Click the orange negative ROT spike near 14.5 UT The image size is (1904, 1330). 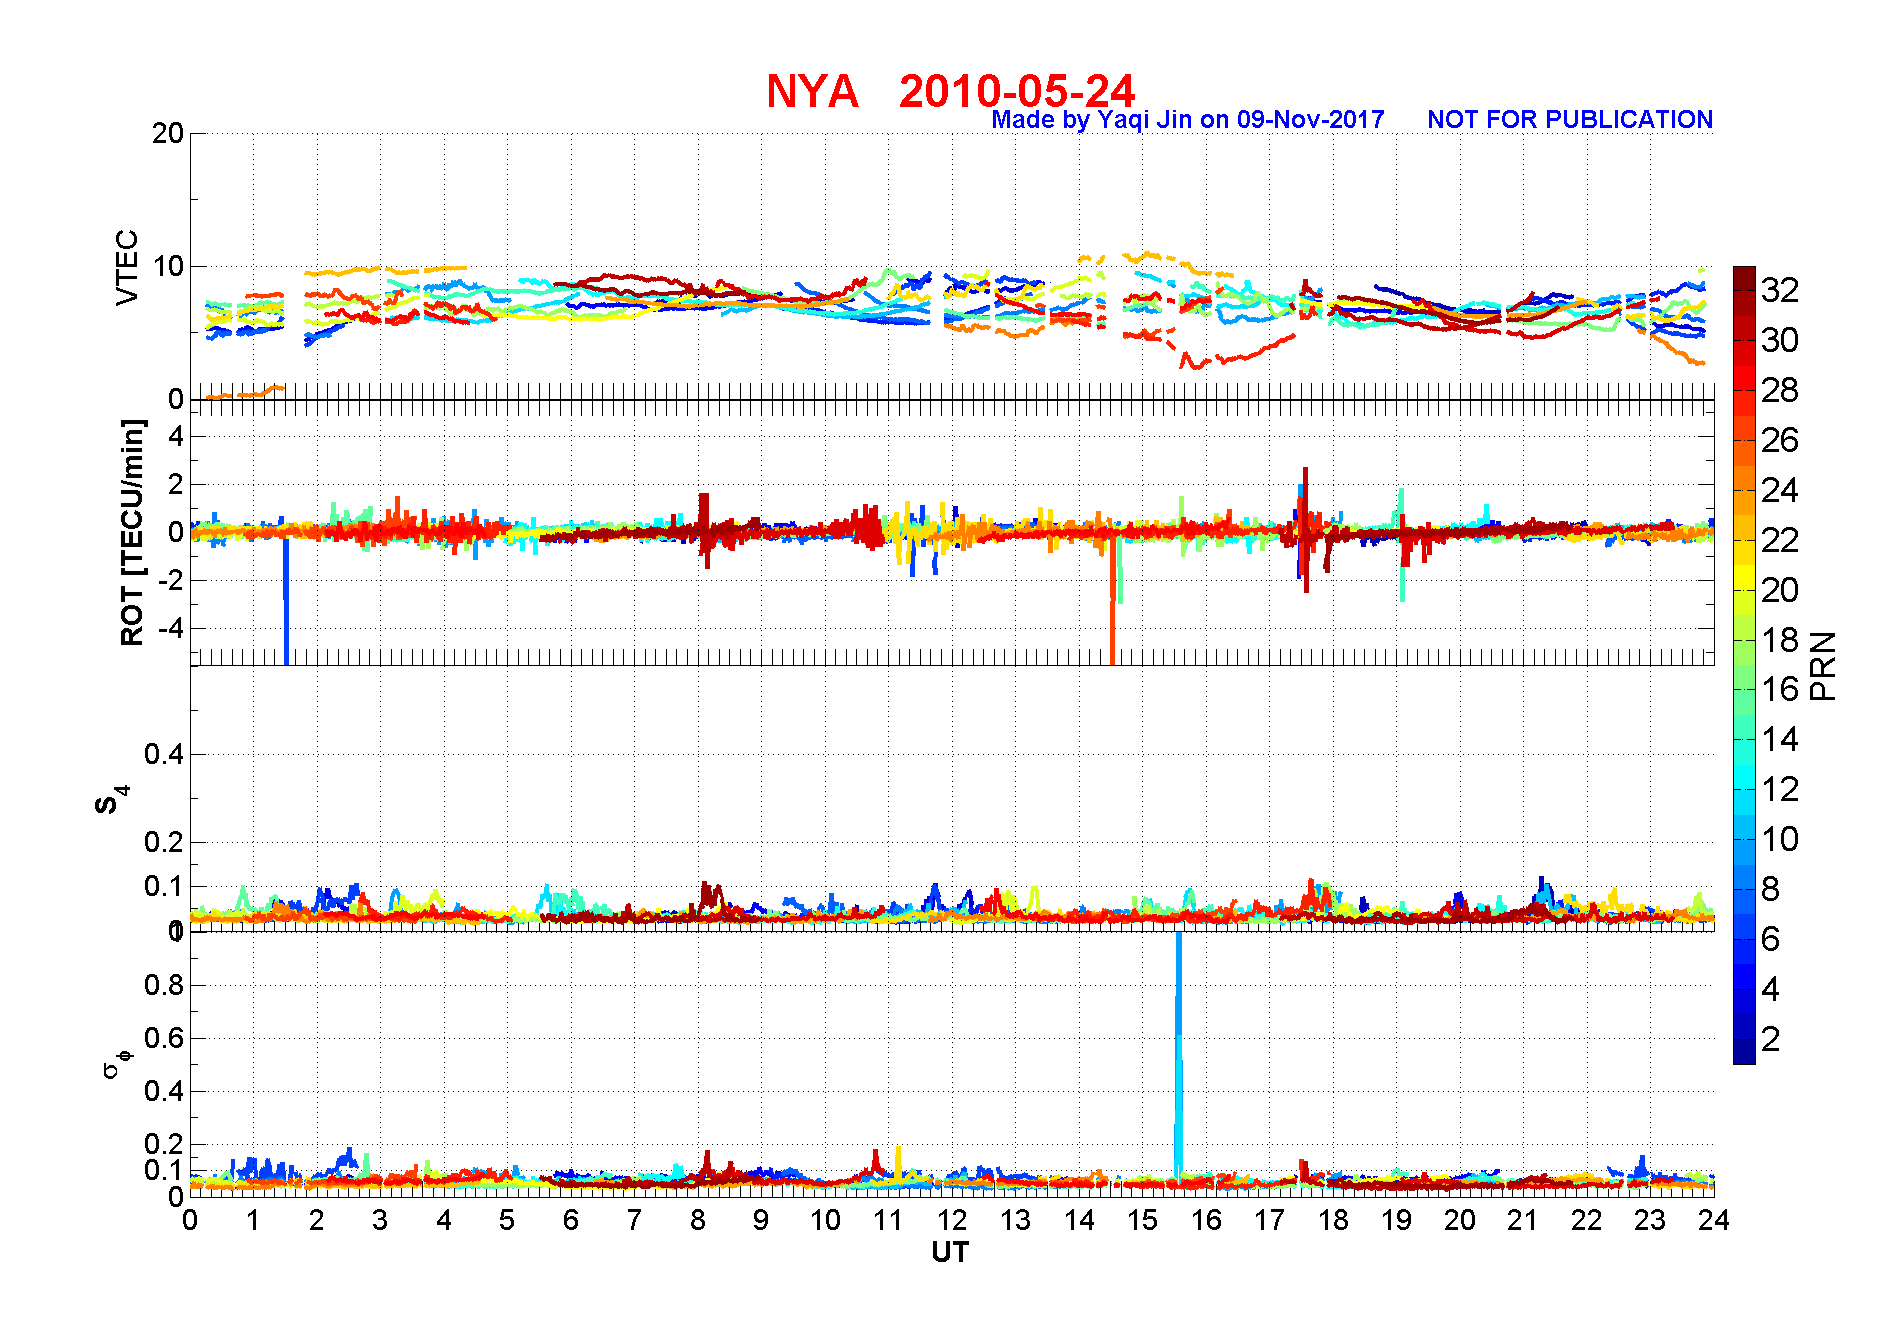1112,600
